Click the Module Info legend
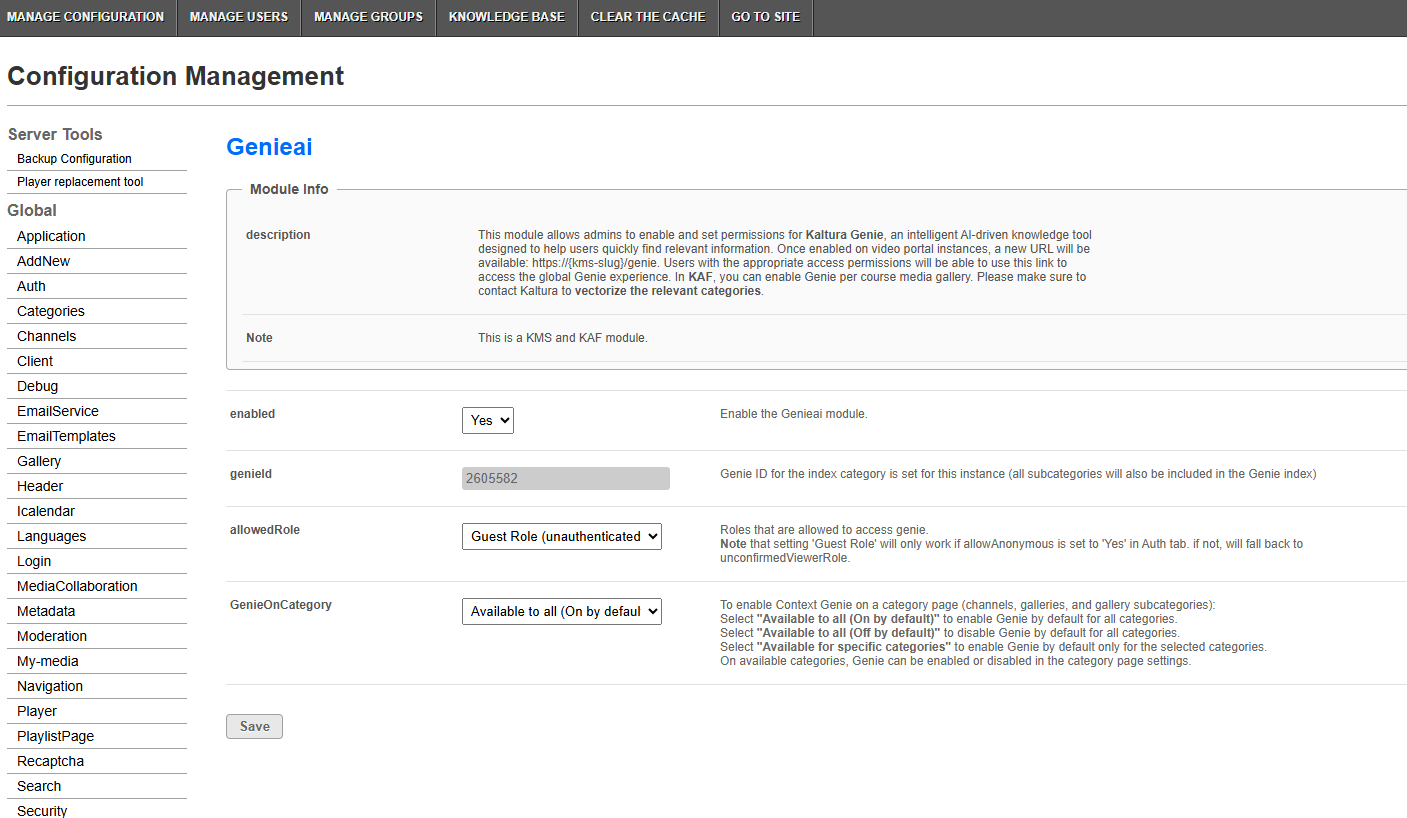The width and height of the screenshot is (1407, 818). pyautogui.click(x=289, y=189)
